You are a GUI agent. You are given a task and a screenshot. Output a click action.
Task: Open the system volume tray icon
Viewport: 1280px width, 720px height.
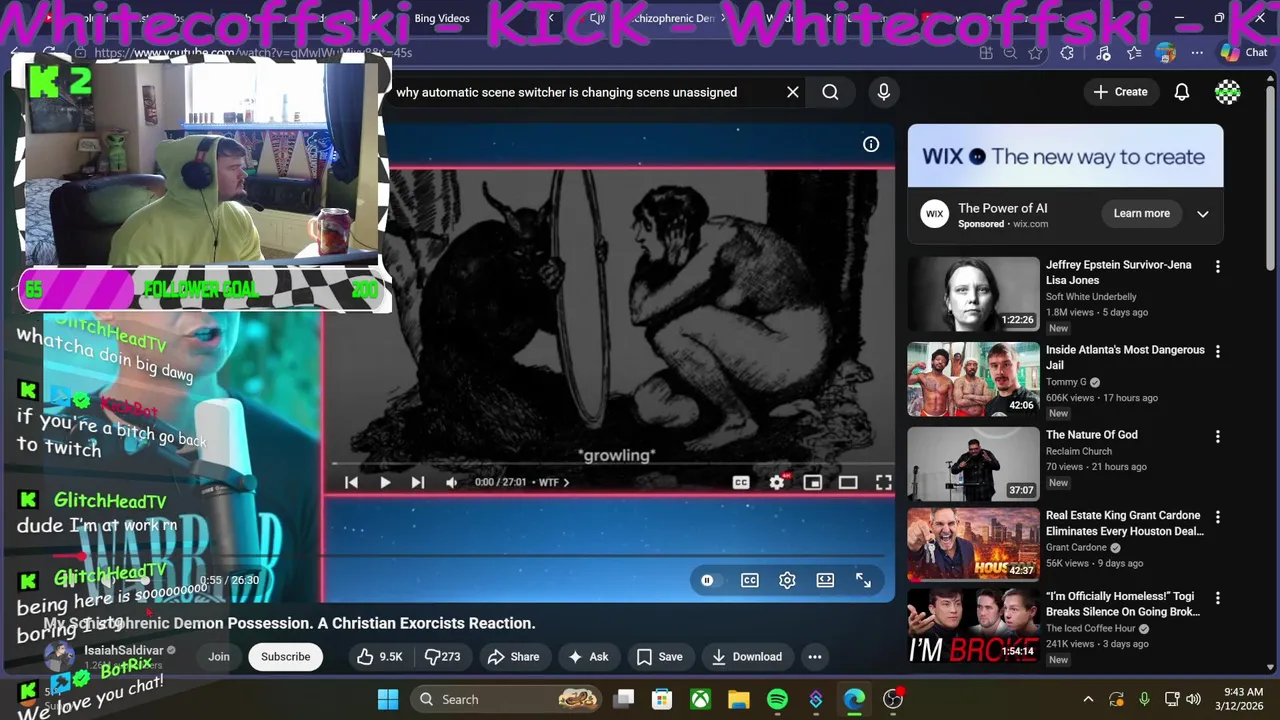coord(1193,699)
